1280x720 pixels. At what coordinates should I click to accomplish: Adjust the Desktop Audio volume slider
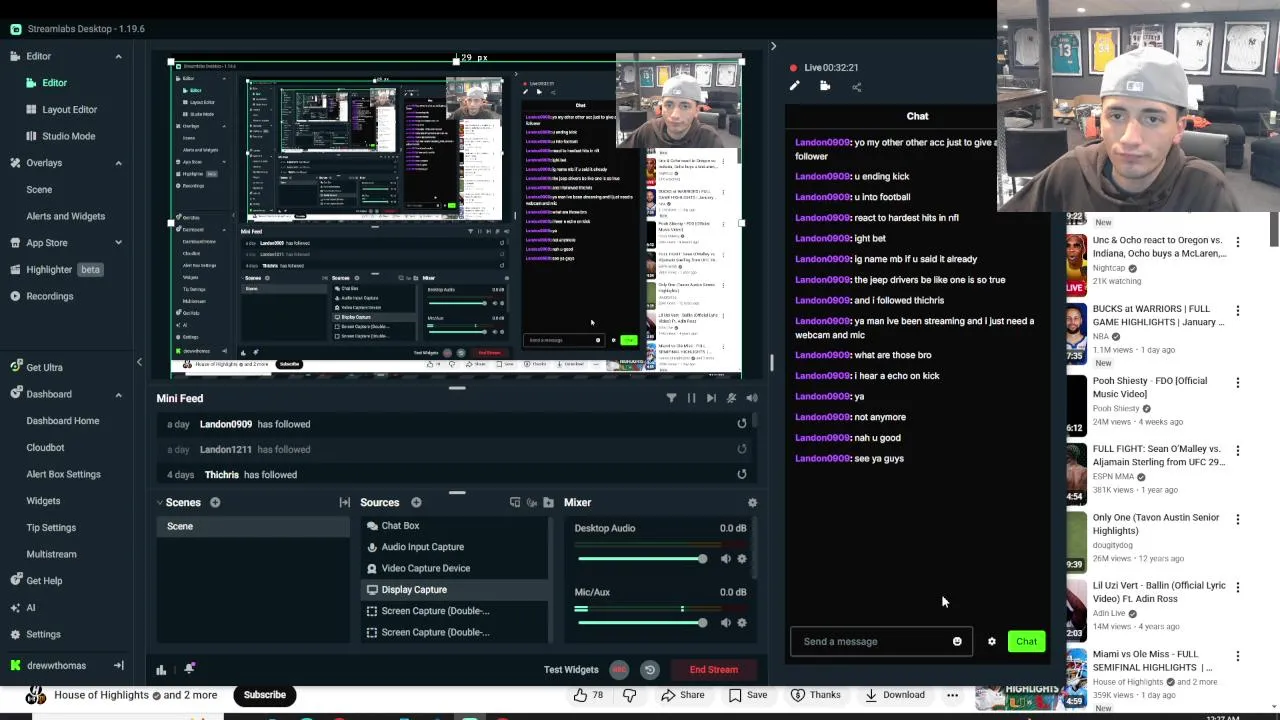[x=641, y=559]
